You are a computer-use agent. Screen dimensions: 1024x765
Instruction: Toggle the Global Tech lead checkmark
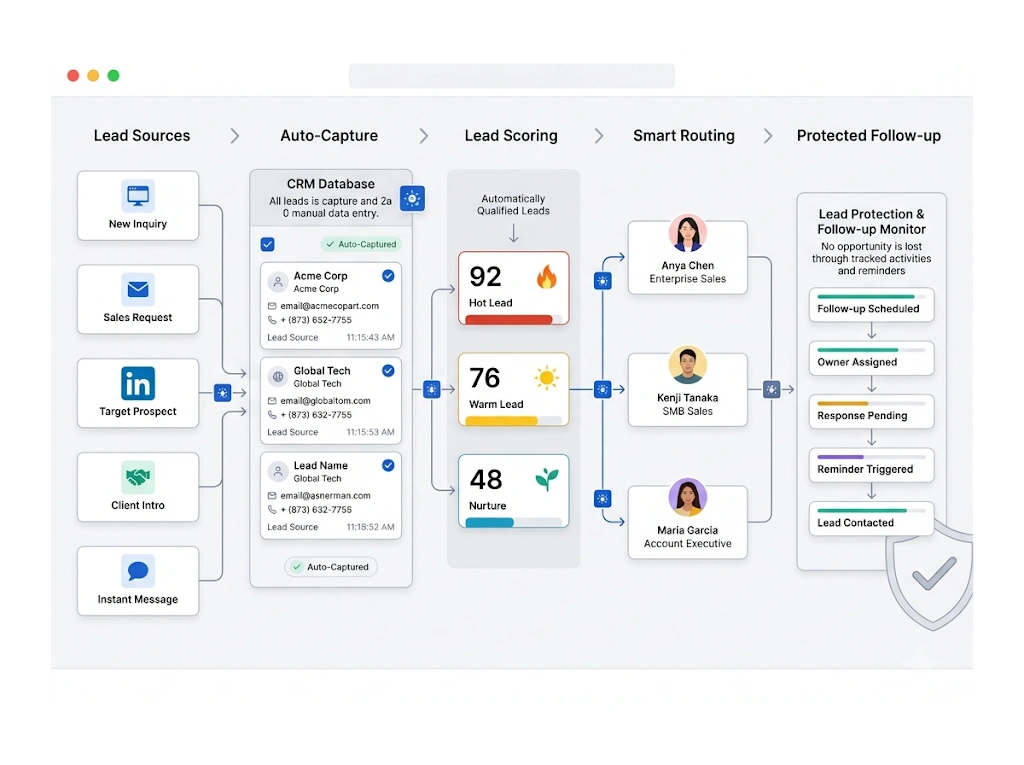(x=388, y=370)
